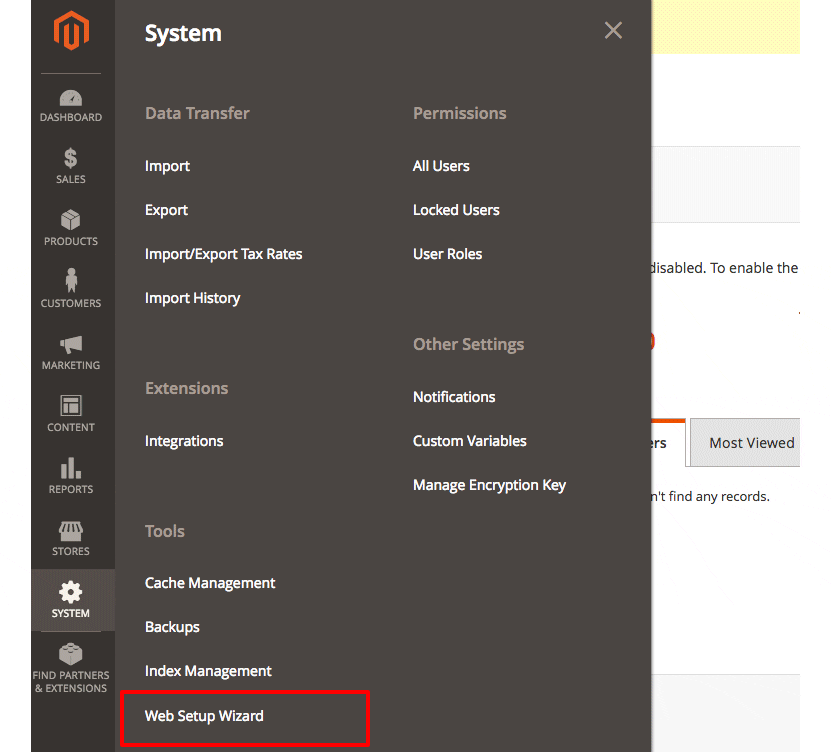
Task: Click the Magento logo icon
Action: (71, 31)
